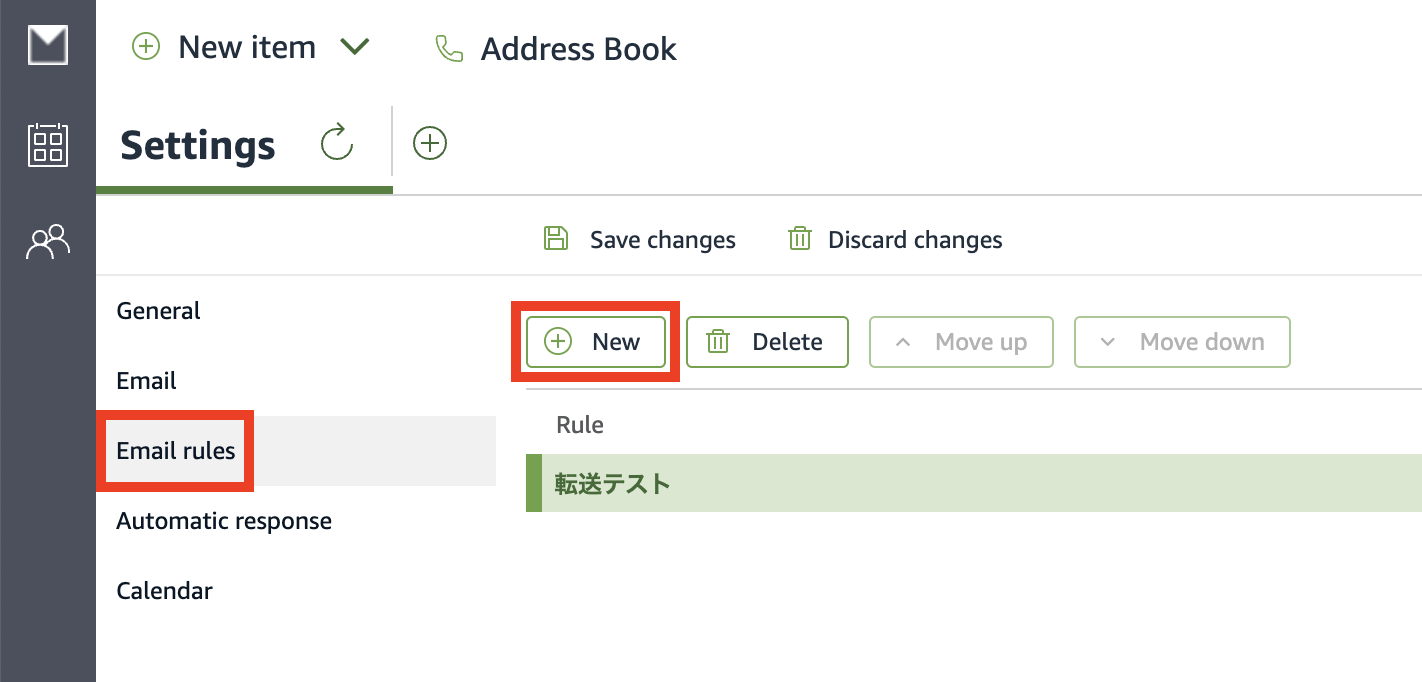Create a New email rule
The height and width of the screenshot is (682, 1422).
(596, 342)
